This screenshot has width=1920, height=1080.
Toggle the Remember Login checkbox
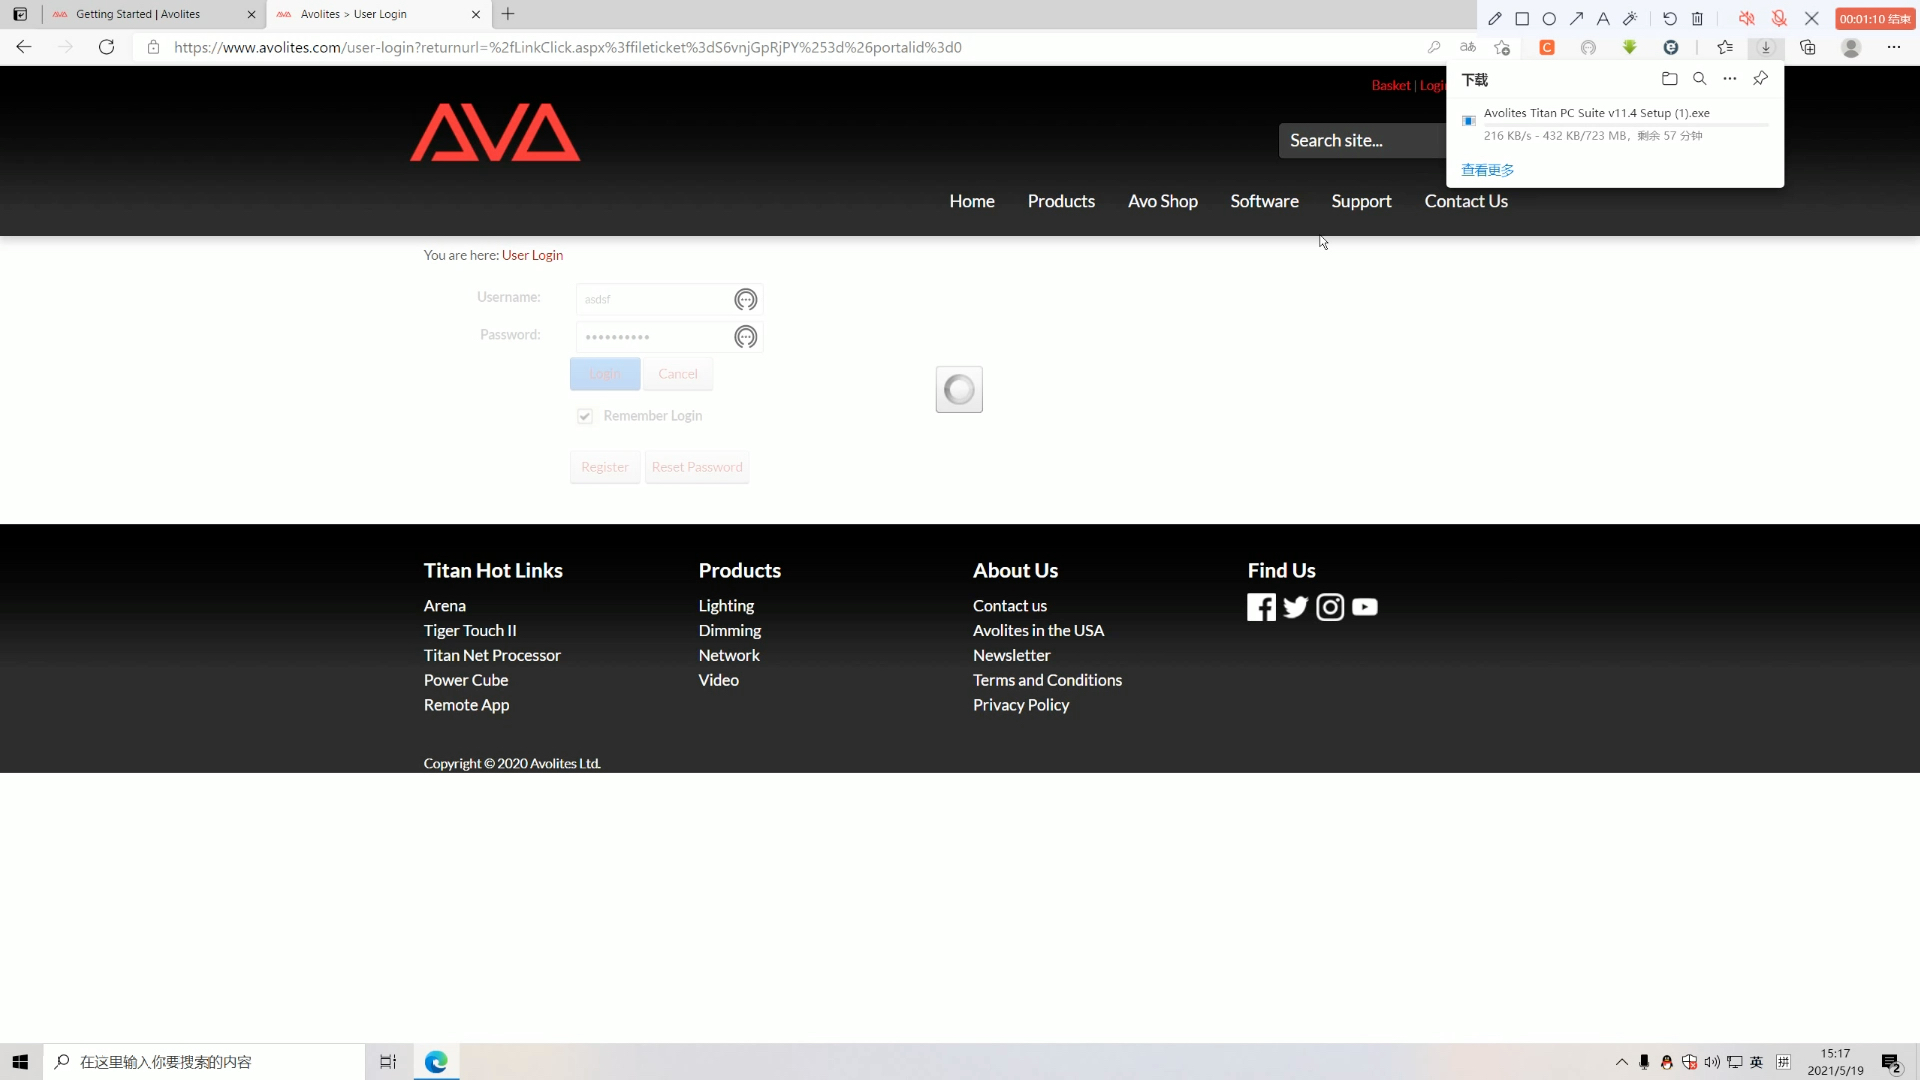(585, 416)
